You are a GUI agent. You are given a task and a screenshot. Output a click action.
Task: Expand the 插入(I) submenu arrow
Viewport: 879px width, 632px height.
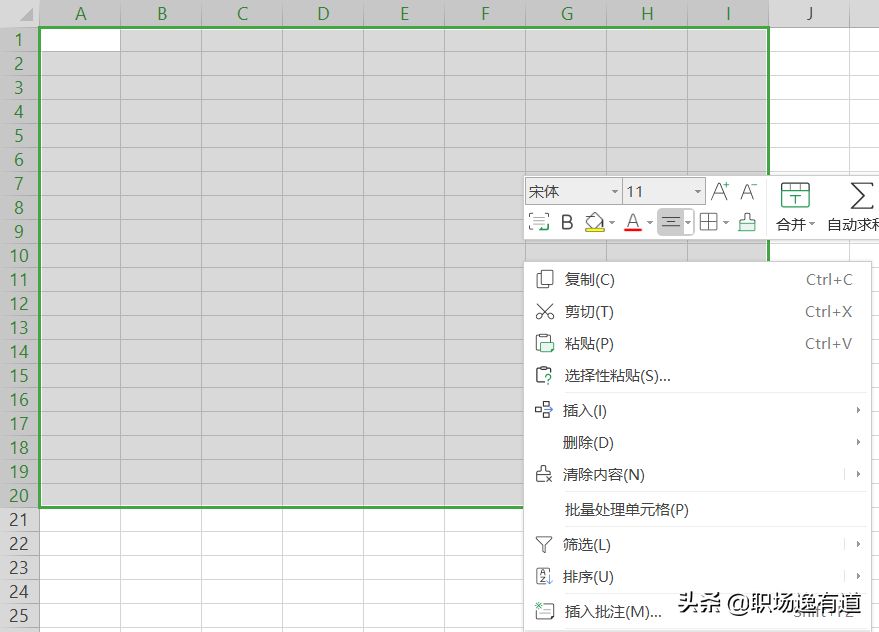pos(858,410)
